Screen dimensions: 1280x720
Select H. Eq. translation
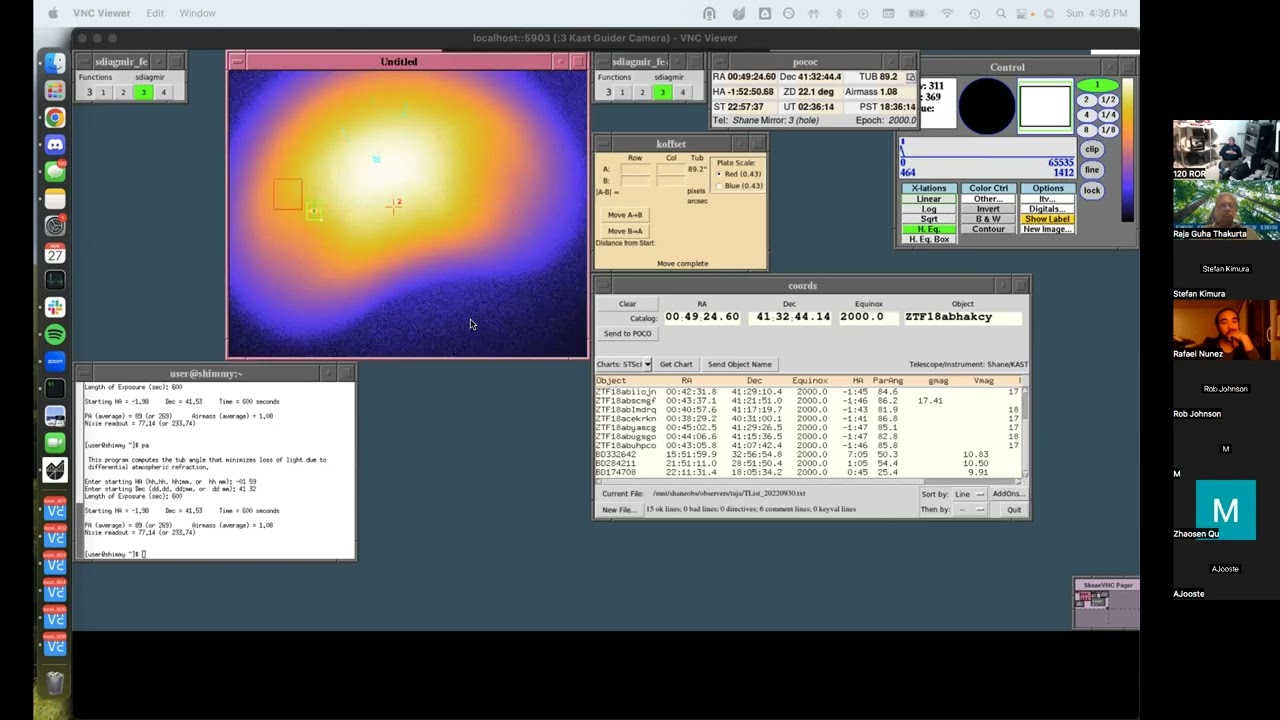click(x=929, y=229)
